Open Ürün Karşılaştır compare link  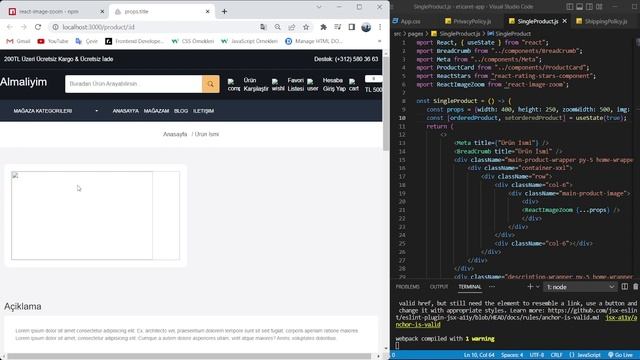tap(248, 84)
